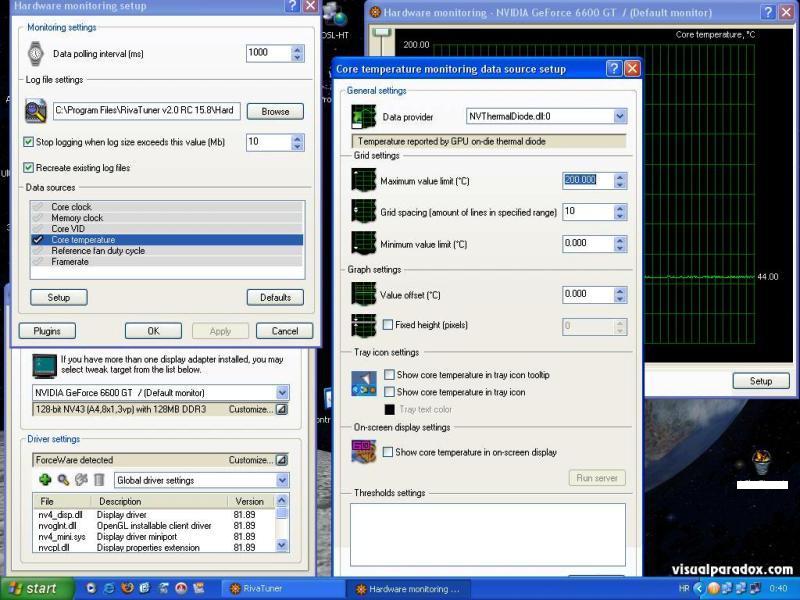Expand the Global driver settings dropdown

coord(282,480)
